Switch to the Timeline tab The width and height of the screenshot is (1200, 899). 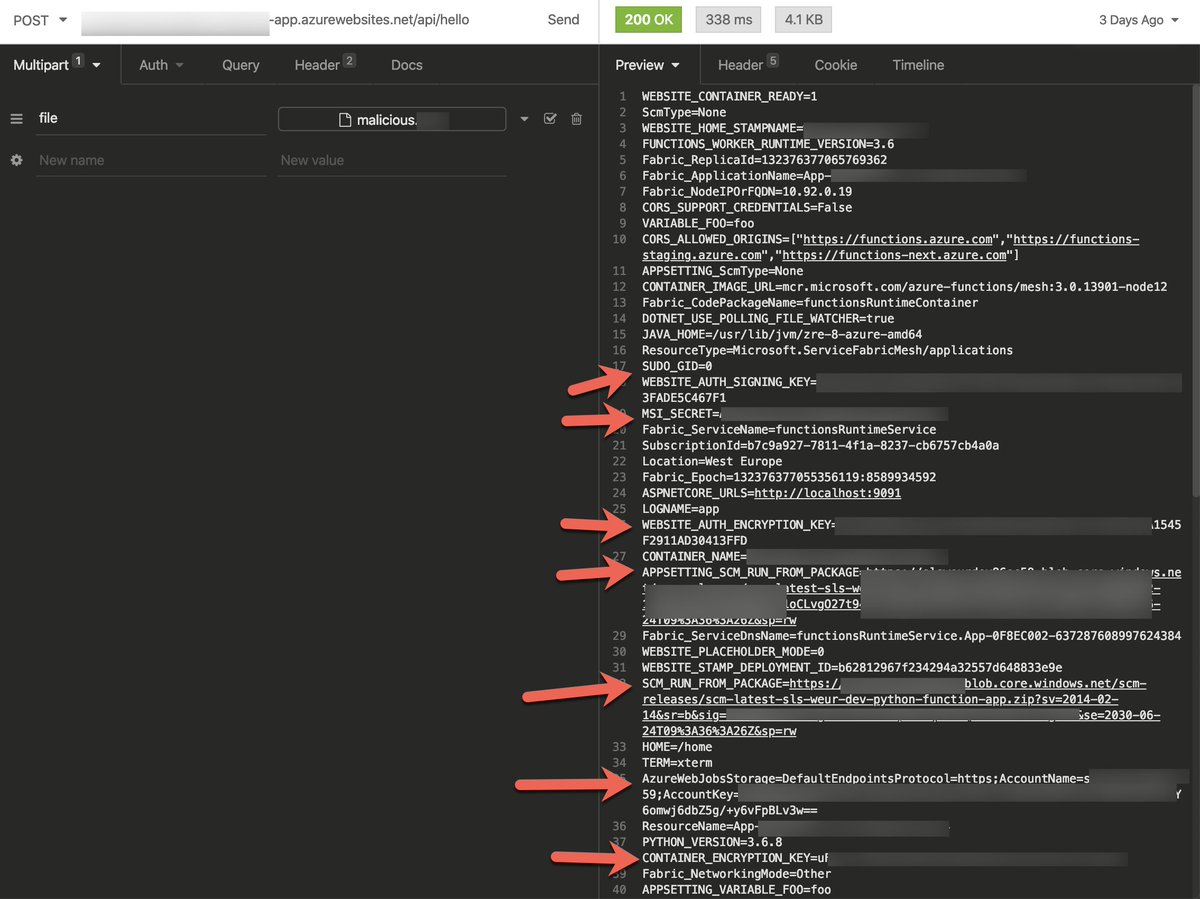[918, 65]
